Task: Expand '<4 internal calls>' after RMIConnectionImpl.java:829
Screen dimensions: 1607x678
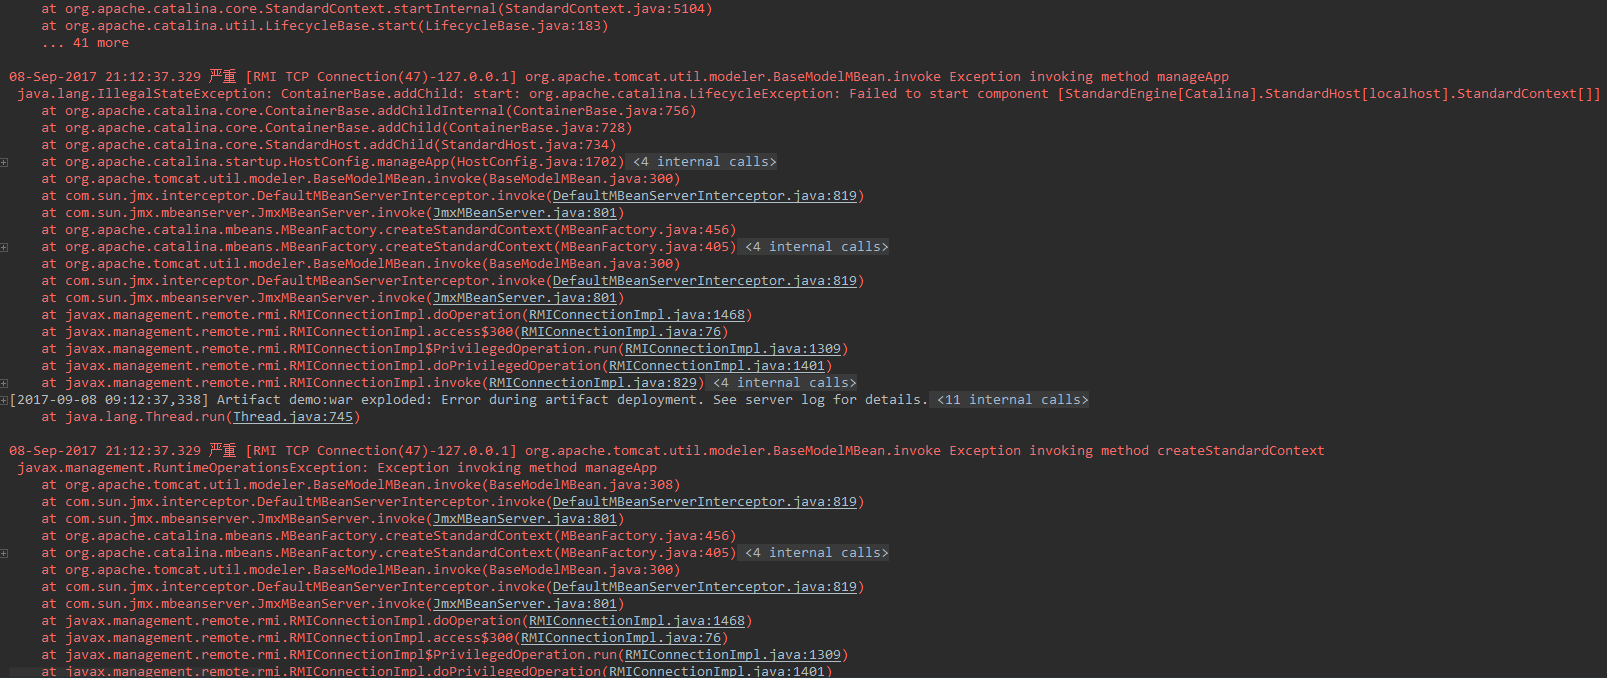Action: click(x=784, y=383)
